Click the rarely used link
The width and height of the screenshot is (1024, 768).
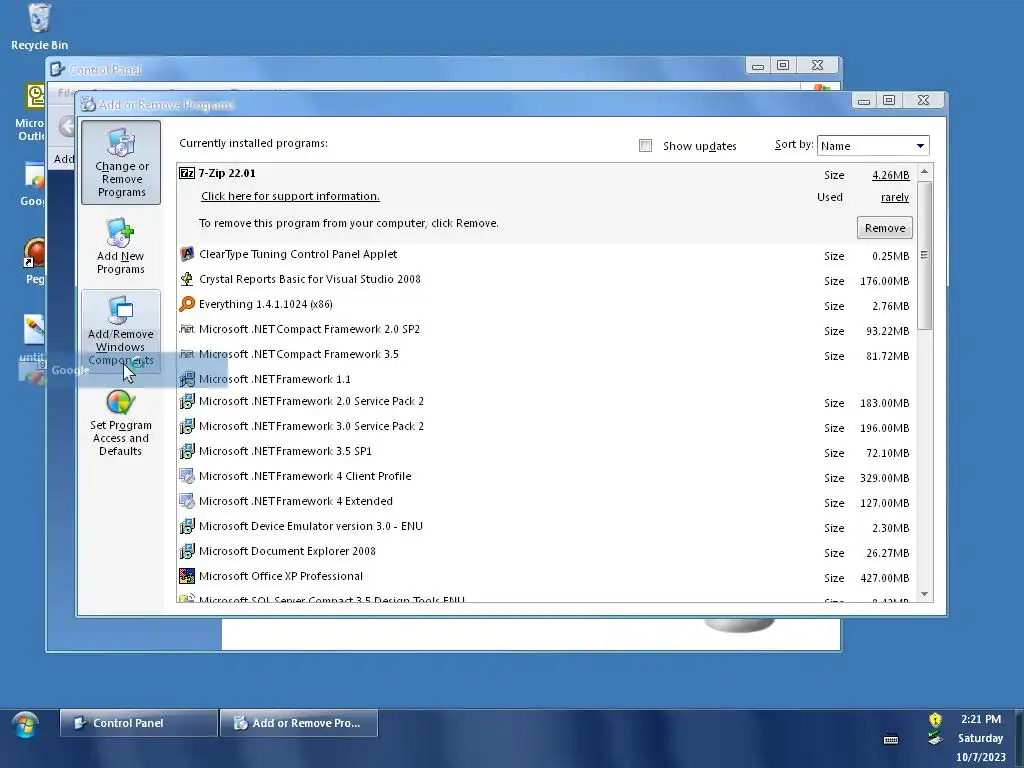[x=895, y=197]
